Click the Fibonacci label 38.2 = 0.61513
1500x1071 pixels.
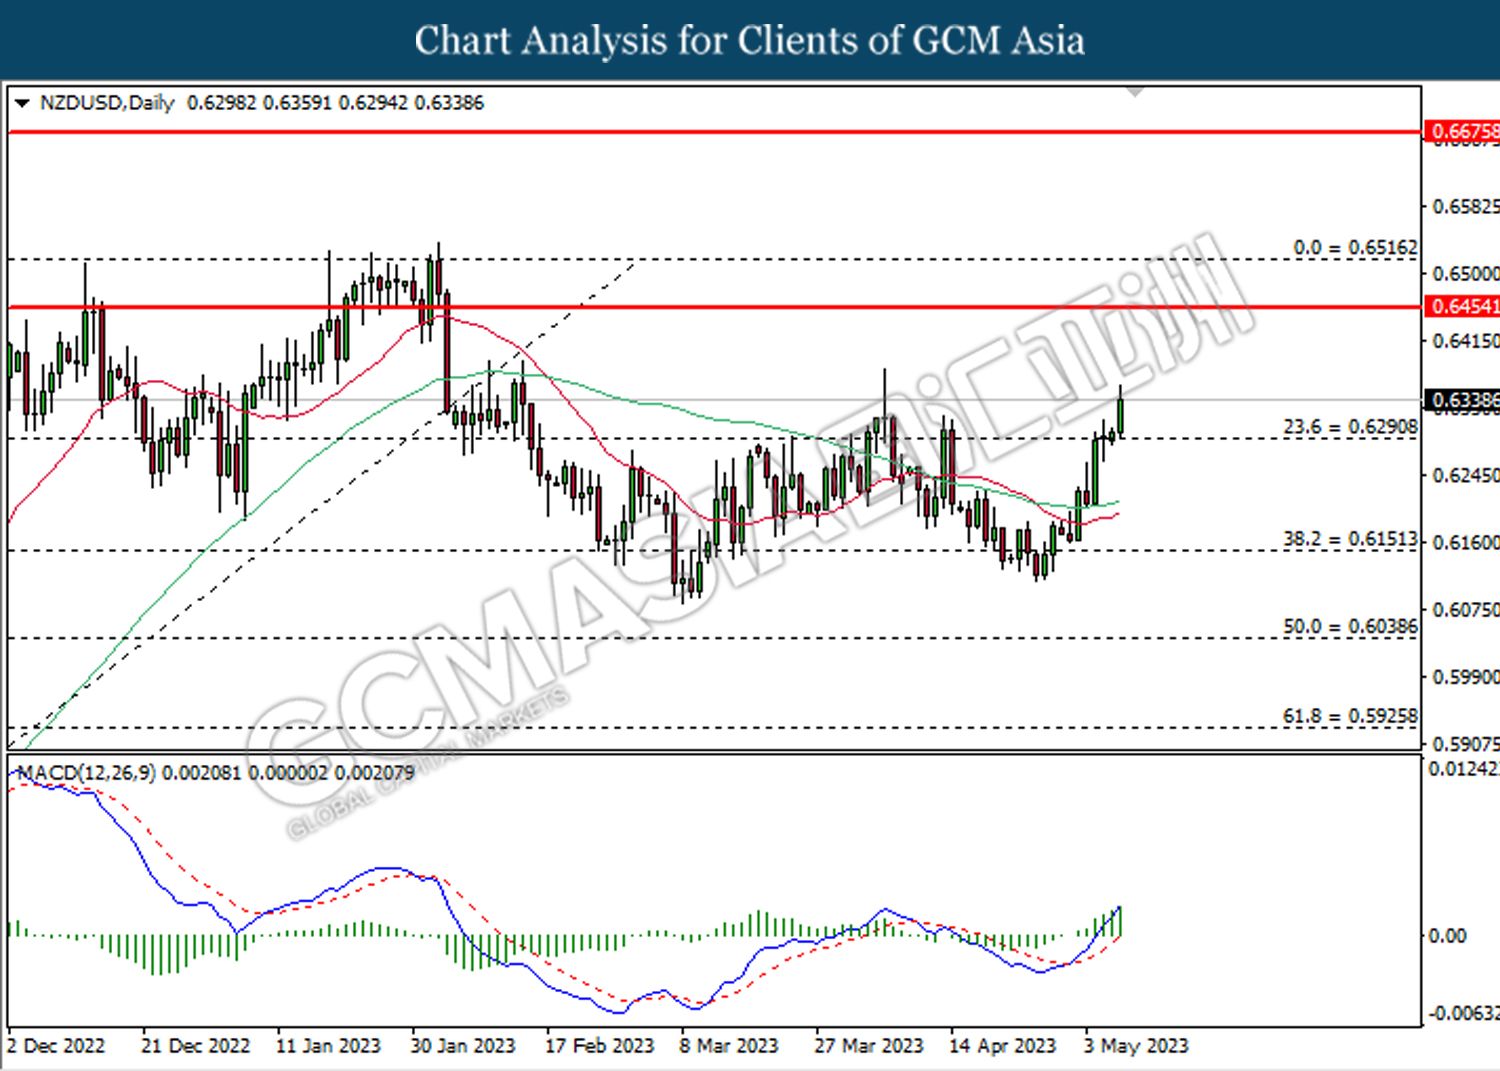(x=1350, y=539)
